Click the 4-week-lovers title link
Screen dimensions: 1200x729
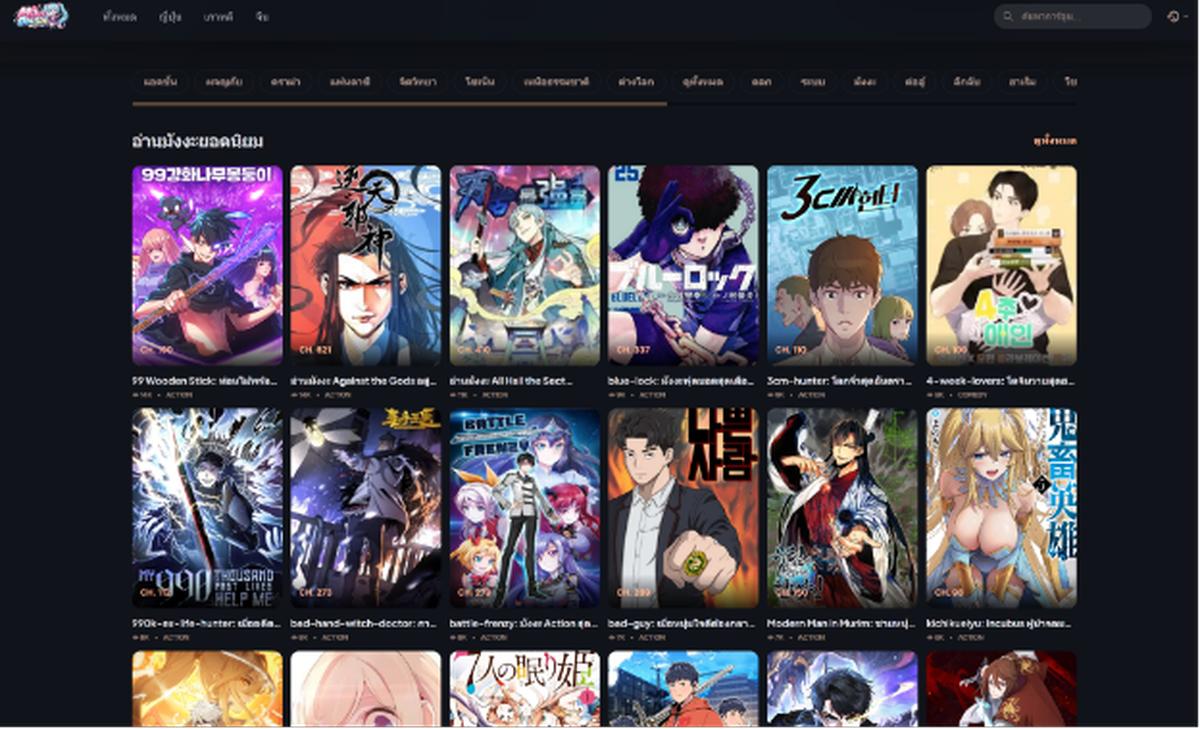pyautogui.click(x=1001, y=381)
